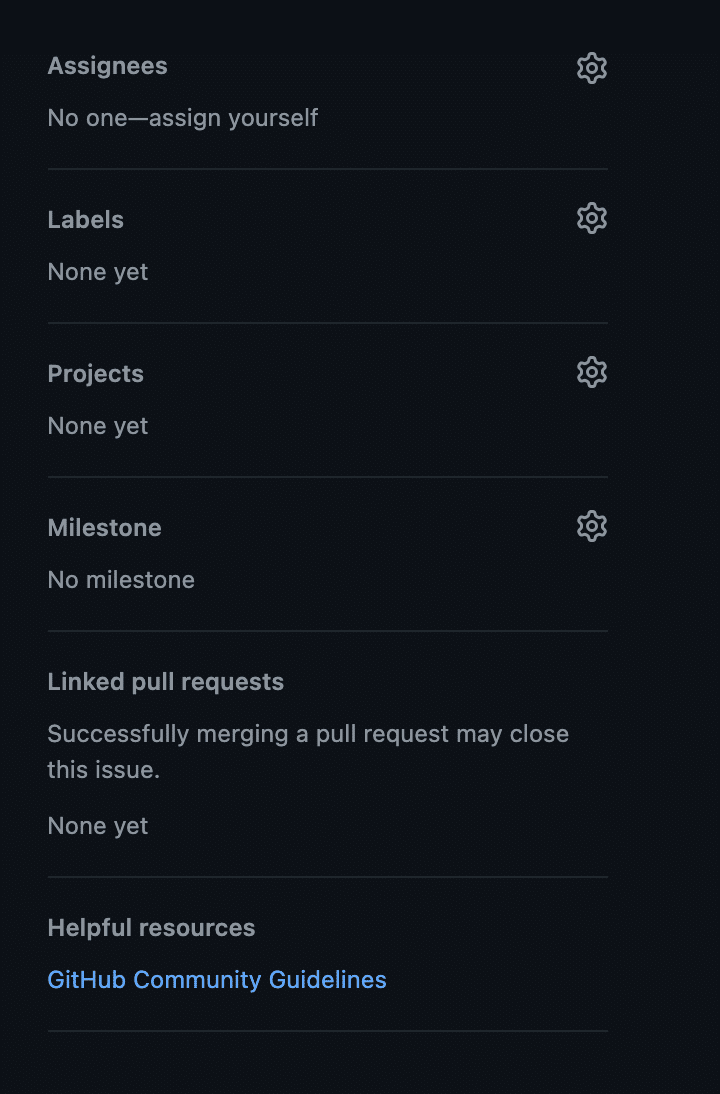This screenshot has width=720, height=1094.
Task: Click the 'No one' assignee text
Action: pos(78,118)
